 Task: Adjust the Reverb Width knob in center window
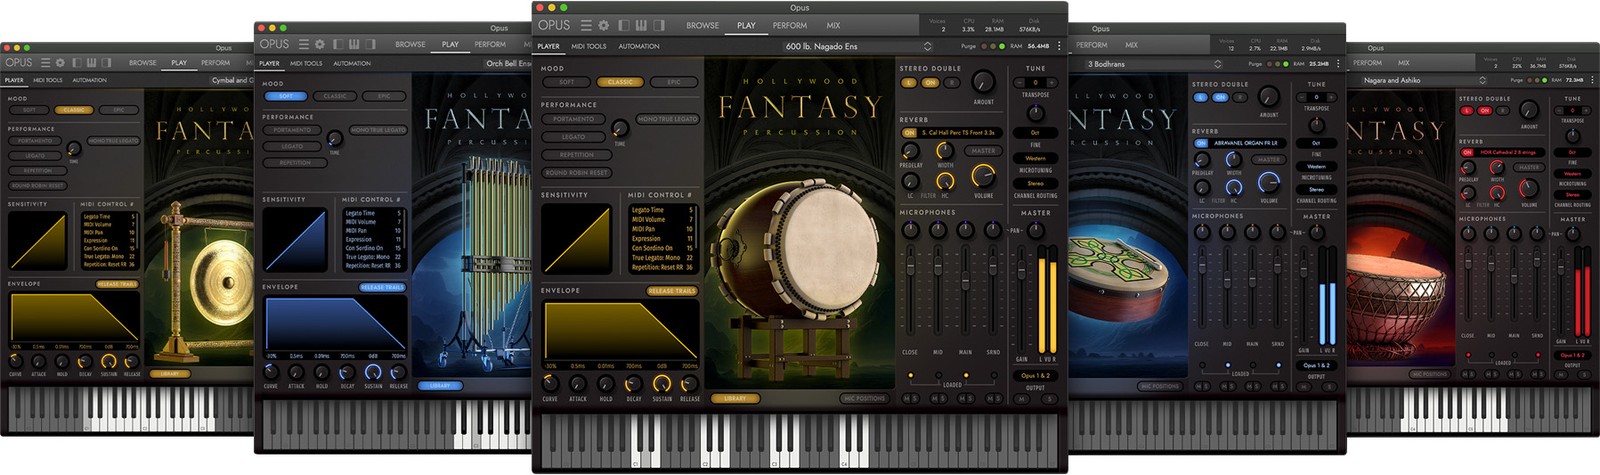pos(945,151)
